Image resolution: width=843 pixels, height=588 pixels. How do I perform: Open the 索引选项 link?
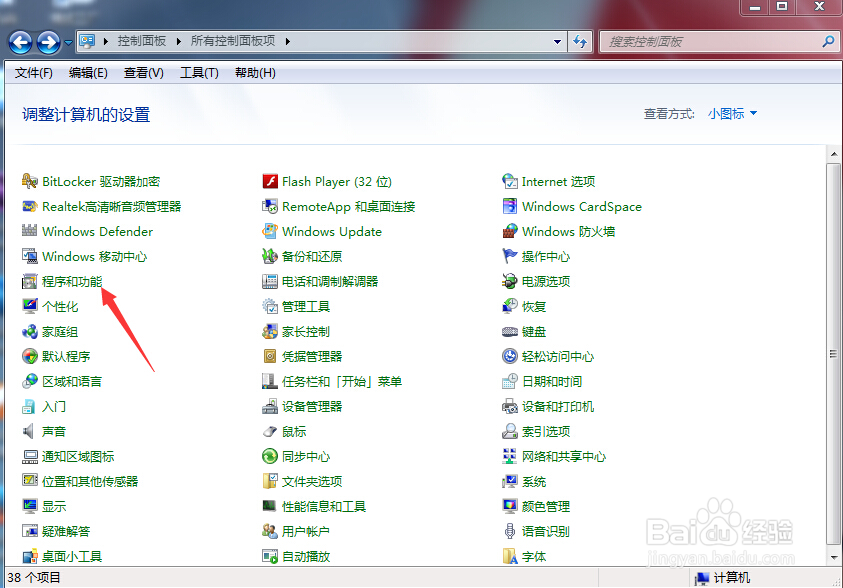(546, 431)
